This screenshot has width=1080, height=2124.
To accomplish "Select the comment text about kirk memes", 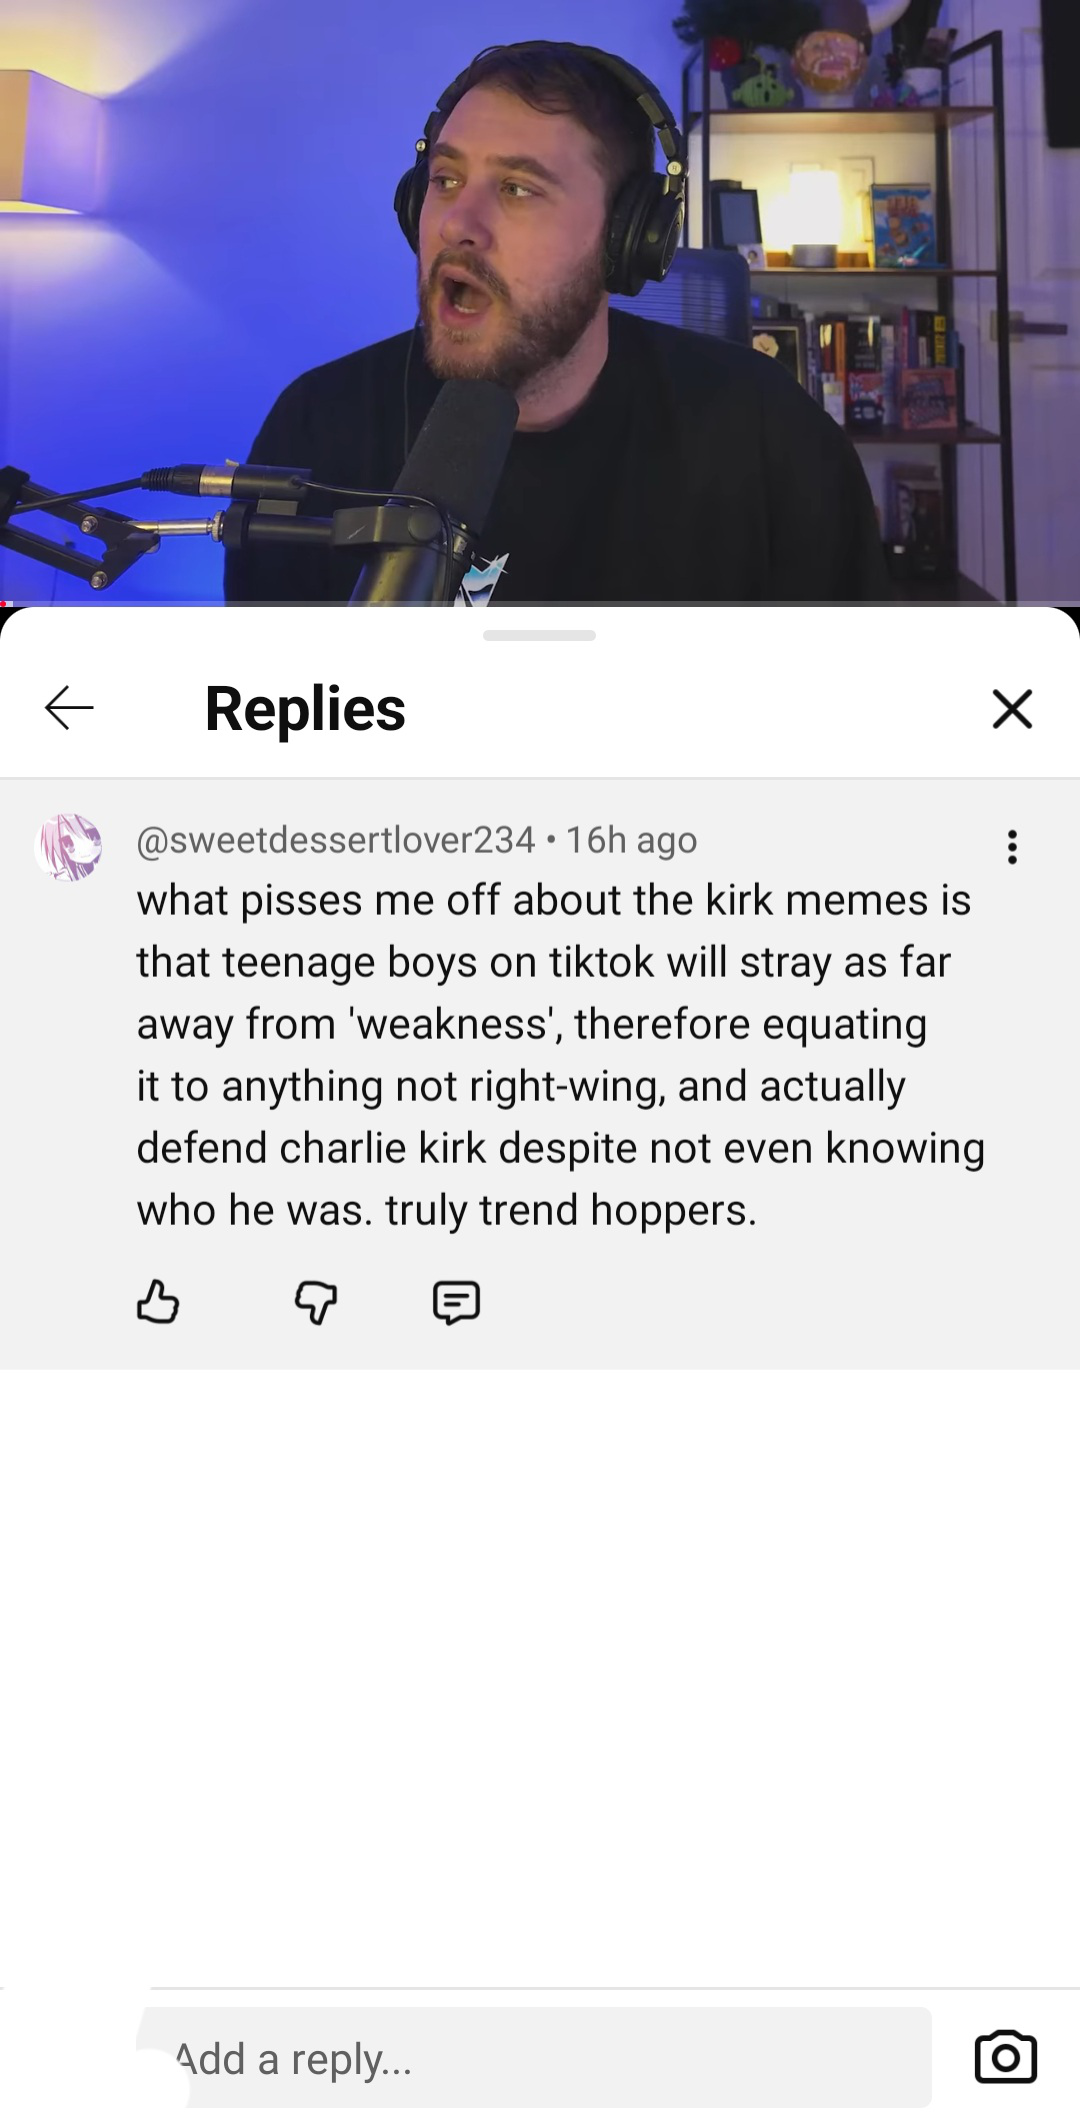I will pos(560,1055).
